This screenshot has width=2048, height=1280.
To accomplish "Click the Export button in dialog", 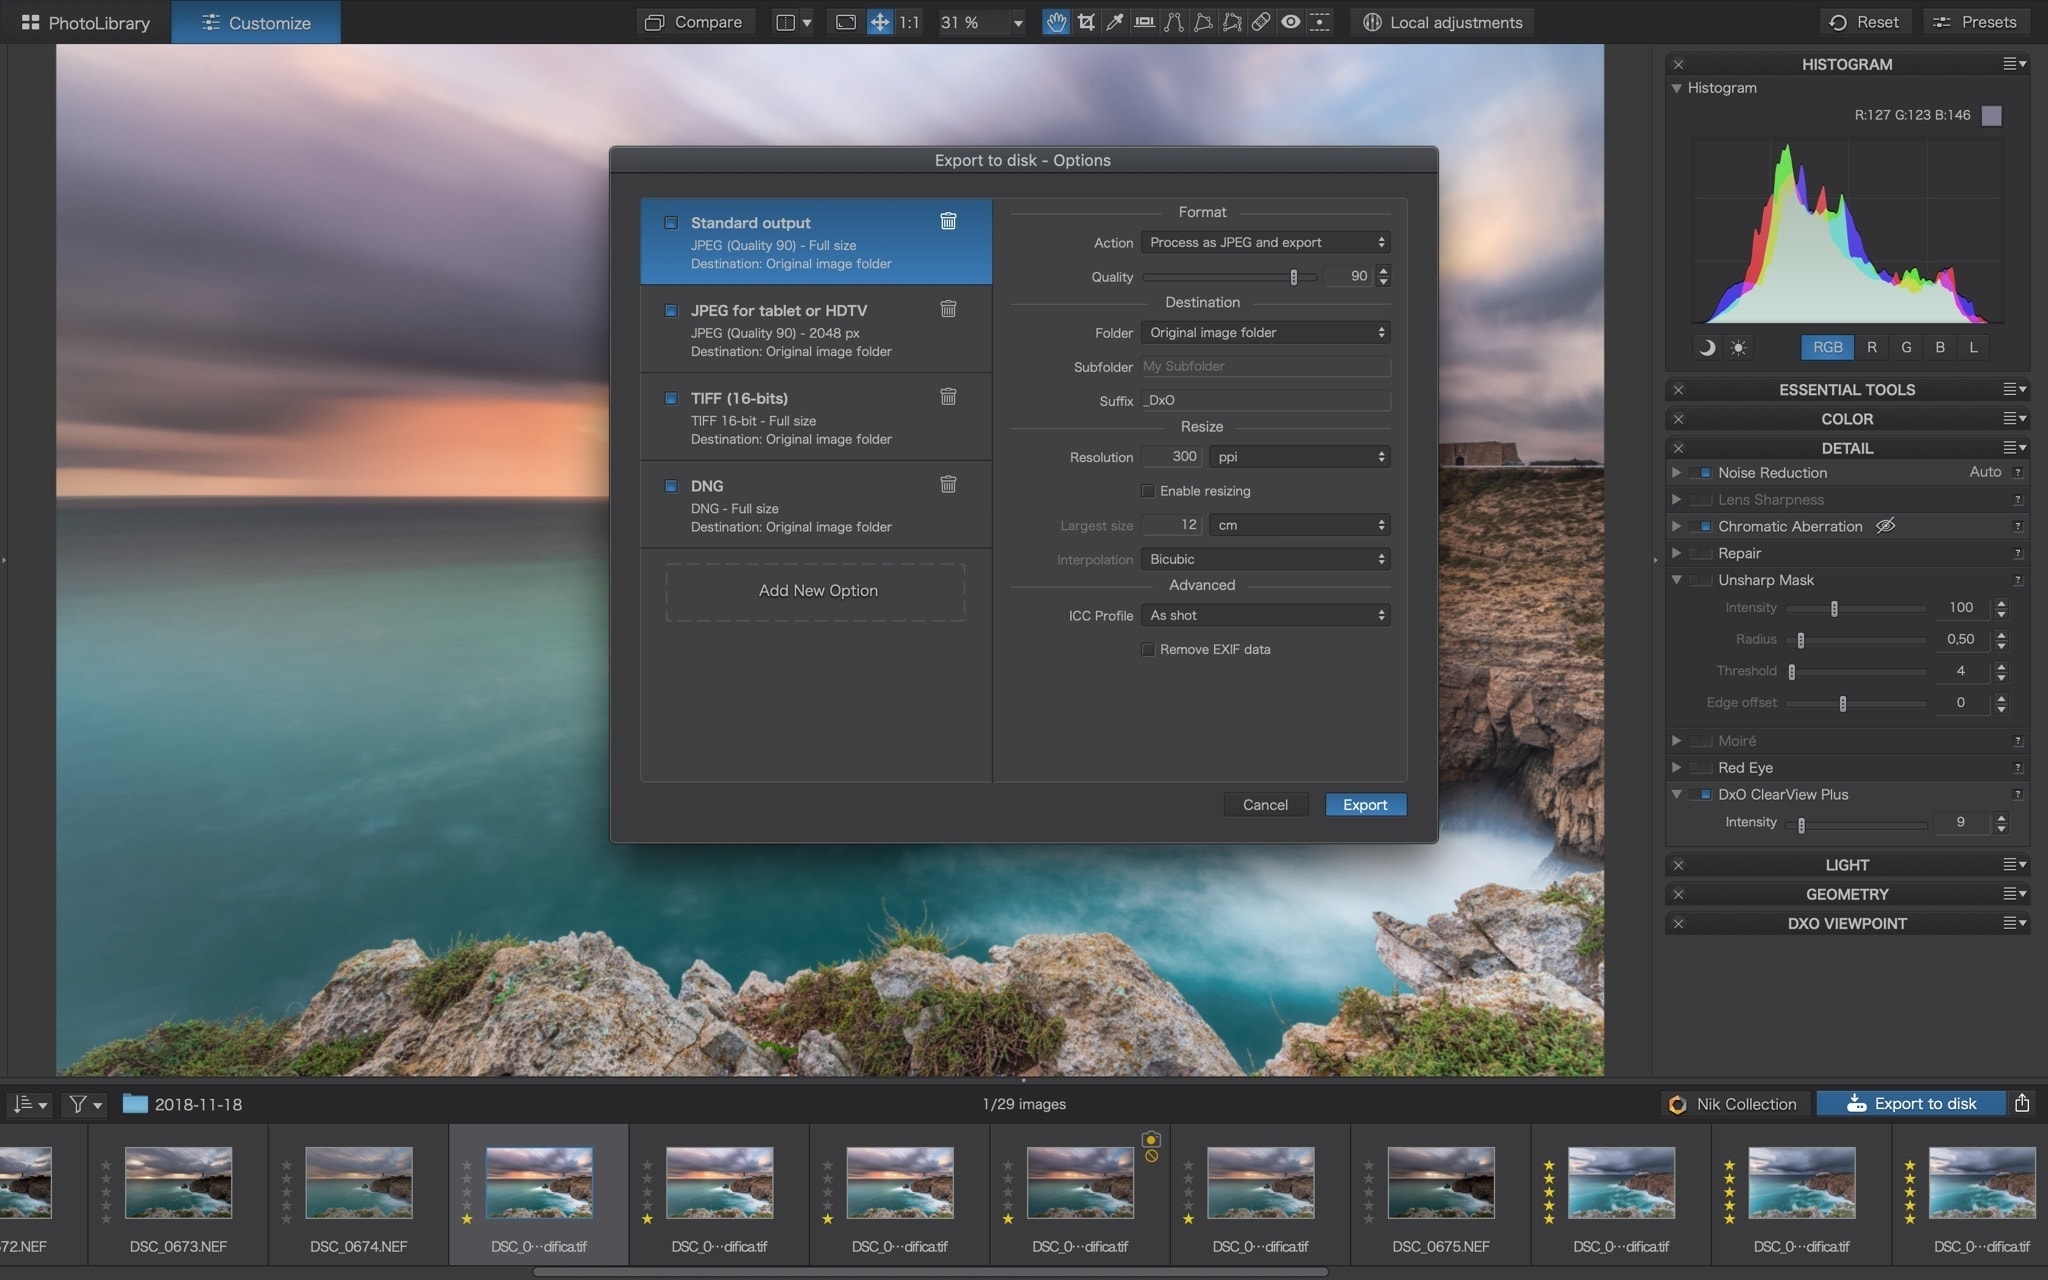I will [x=1365, y=805].
